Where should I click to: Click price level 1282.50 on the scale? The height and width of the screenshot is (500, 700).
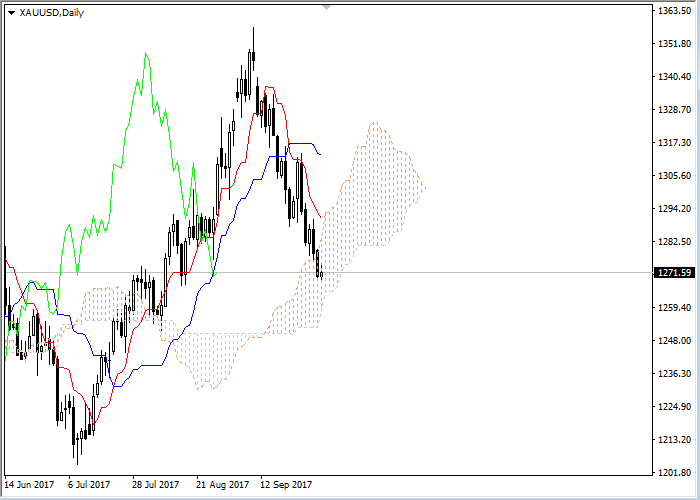coord(675,242)
